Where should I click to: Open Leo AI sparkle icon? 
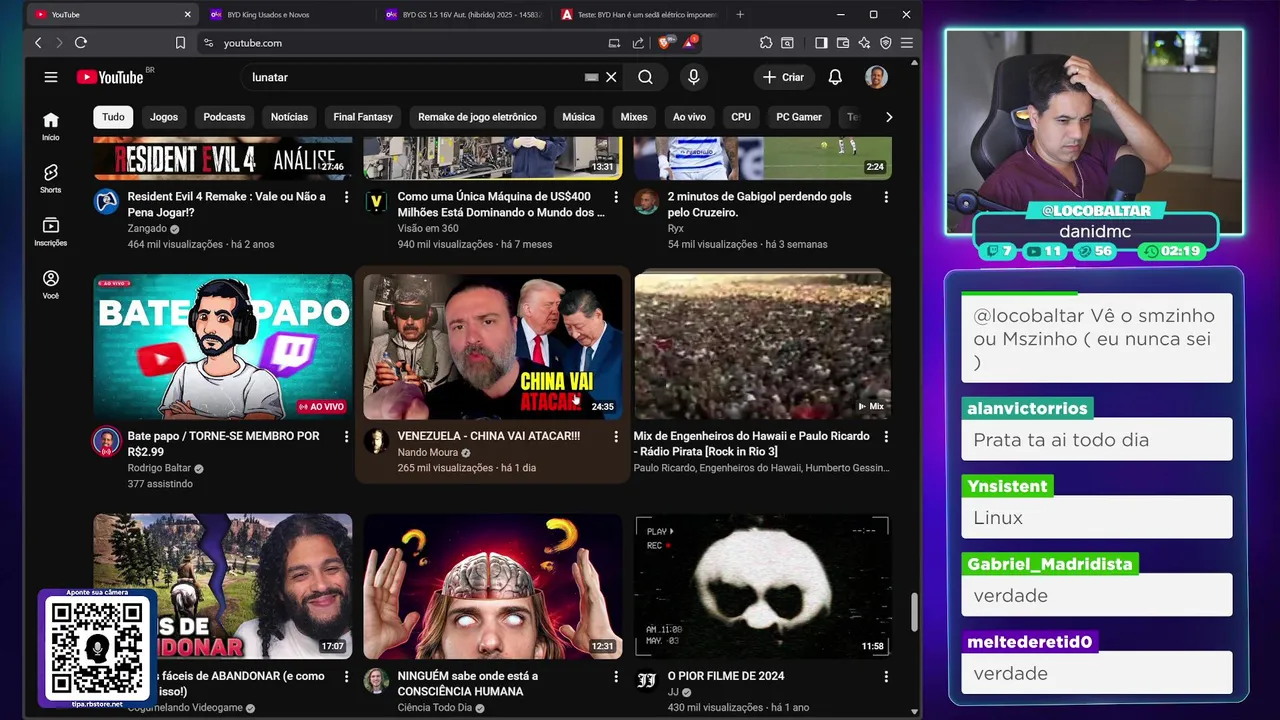coord(864,43)
